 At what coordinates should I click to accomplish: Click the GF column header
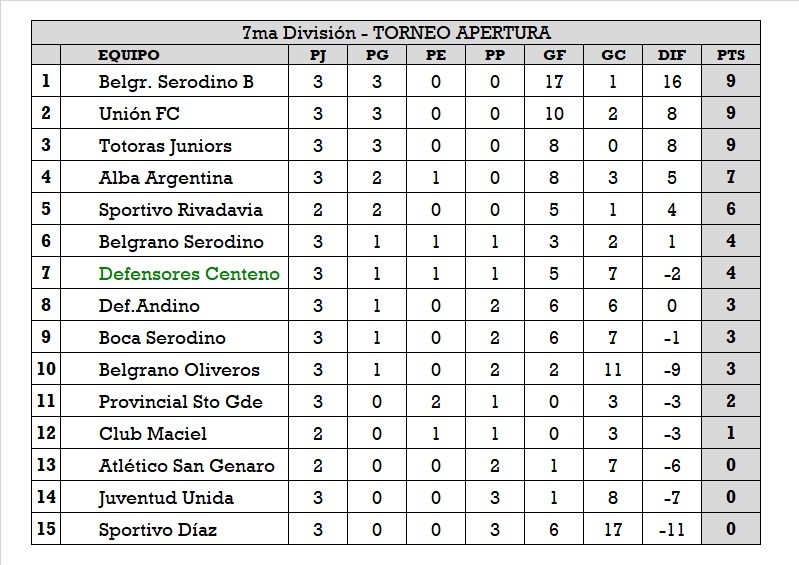tap(554, 55)
